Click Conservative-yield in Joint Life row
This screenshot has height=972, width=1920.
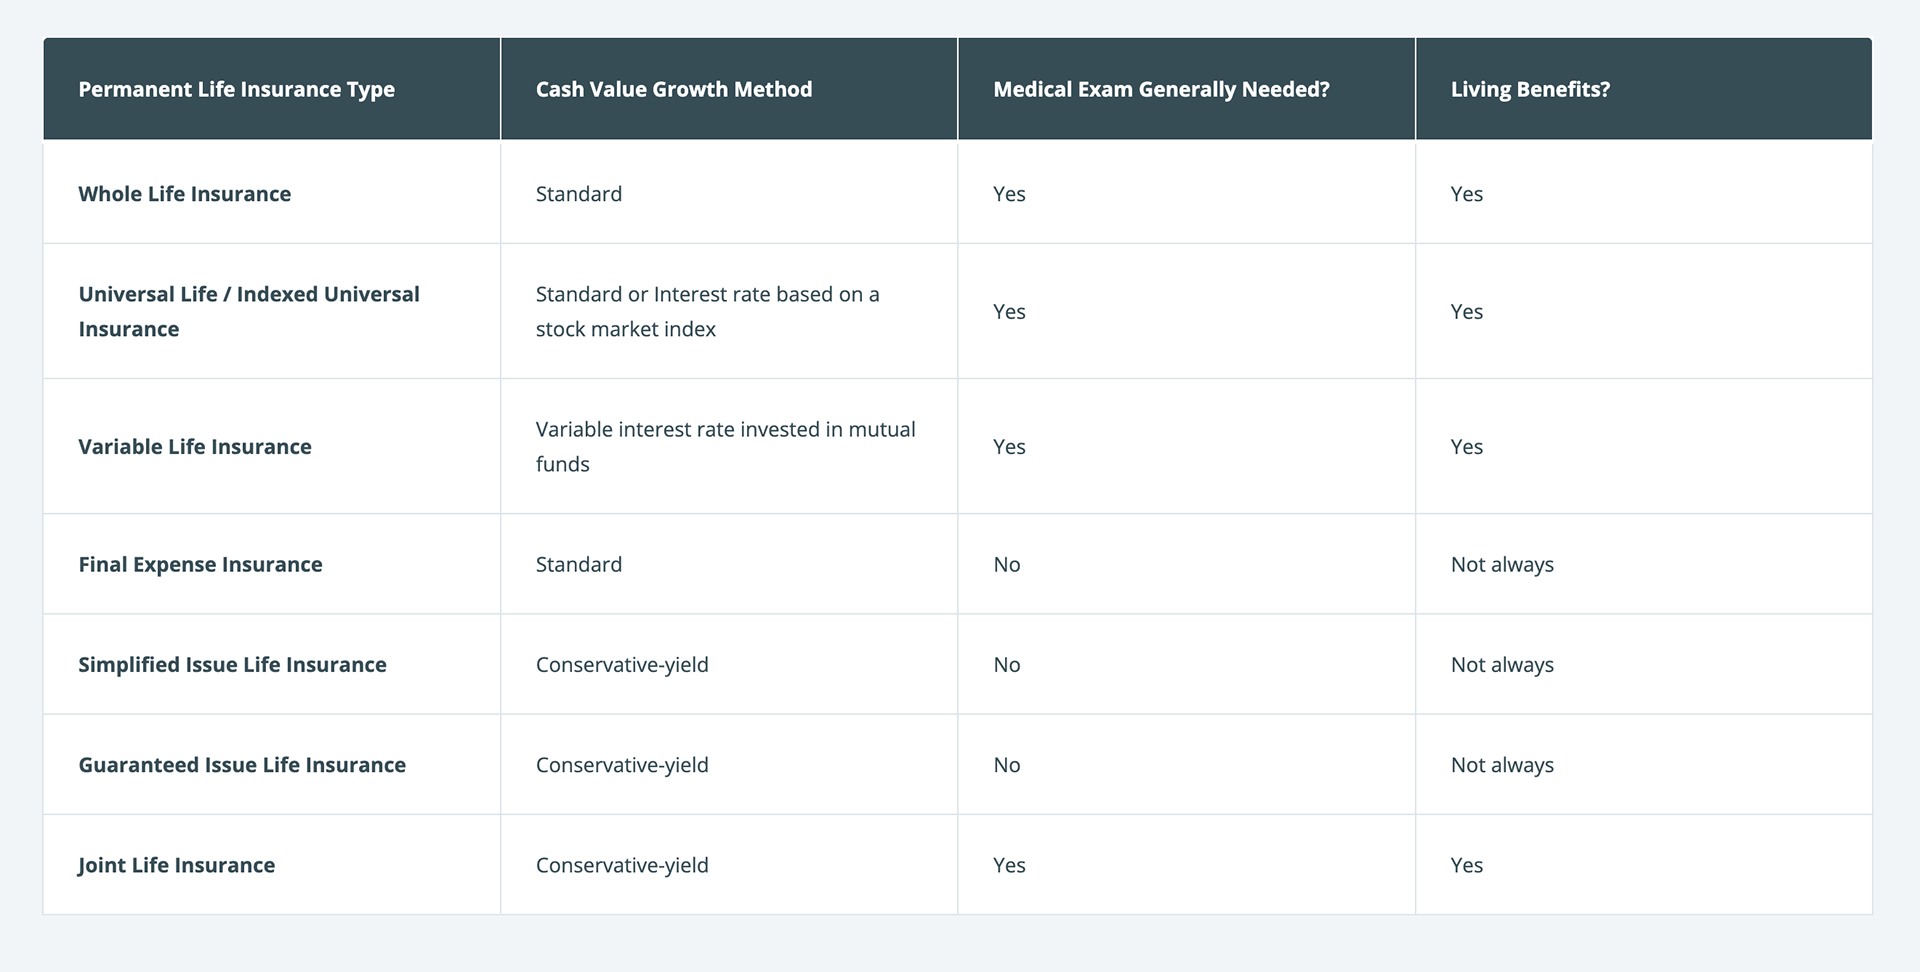(x=622, y=865)
